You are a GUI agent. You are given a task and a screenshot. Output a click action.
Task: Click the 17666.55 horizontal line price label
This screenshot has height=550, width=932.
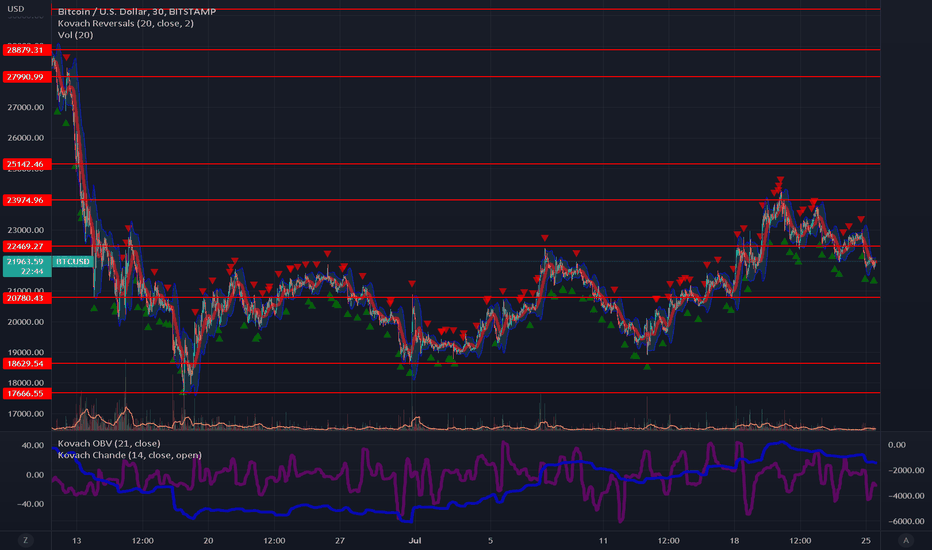coord(27,393)
